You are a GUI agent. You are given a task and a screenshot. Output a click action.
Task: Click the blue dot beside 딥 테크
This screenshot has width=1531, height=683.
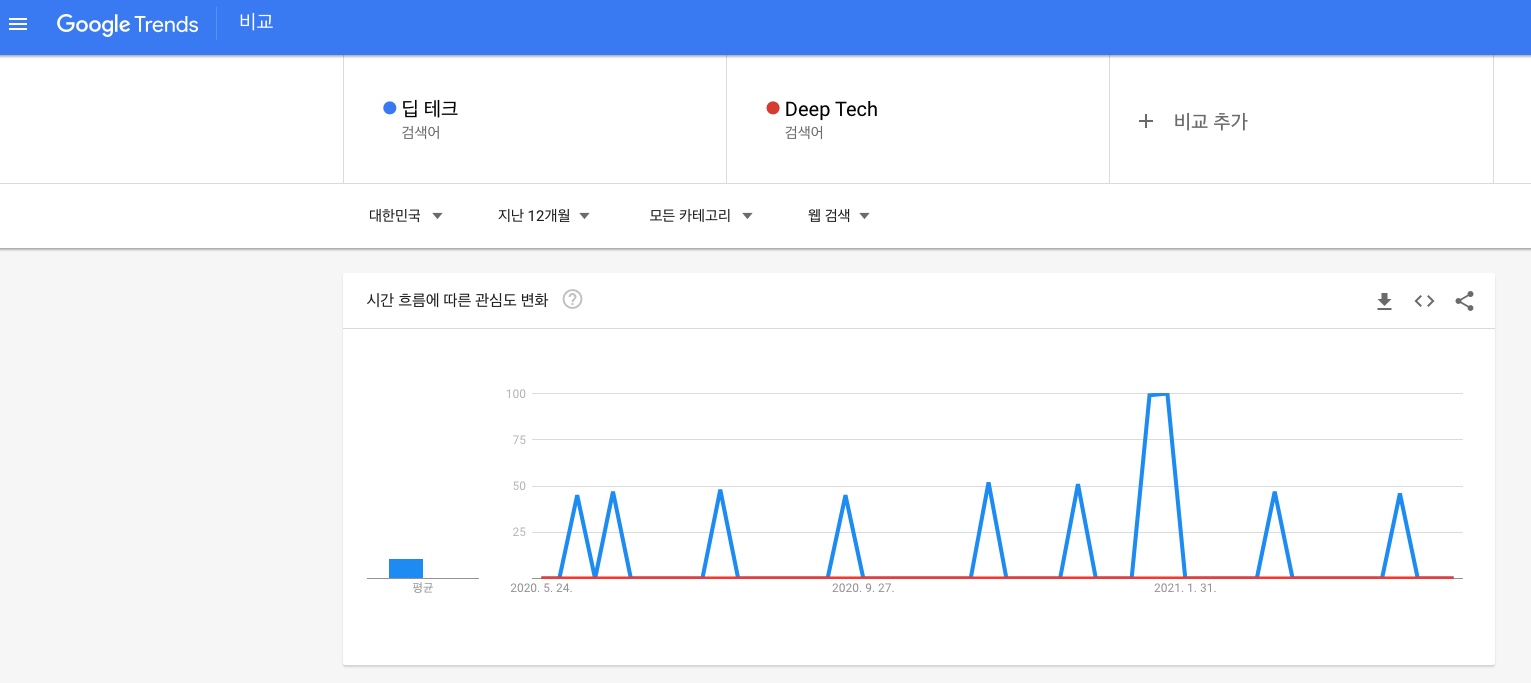(390, 108)
